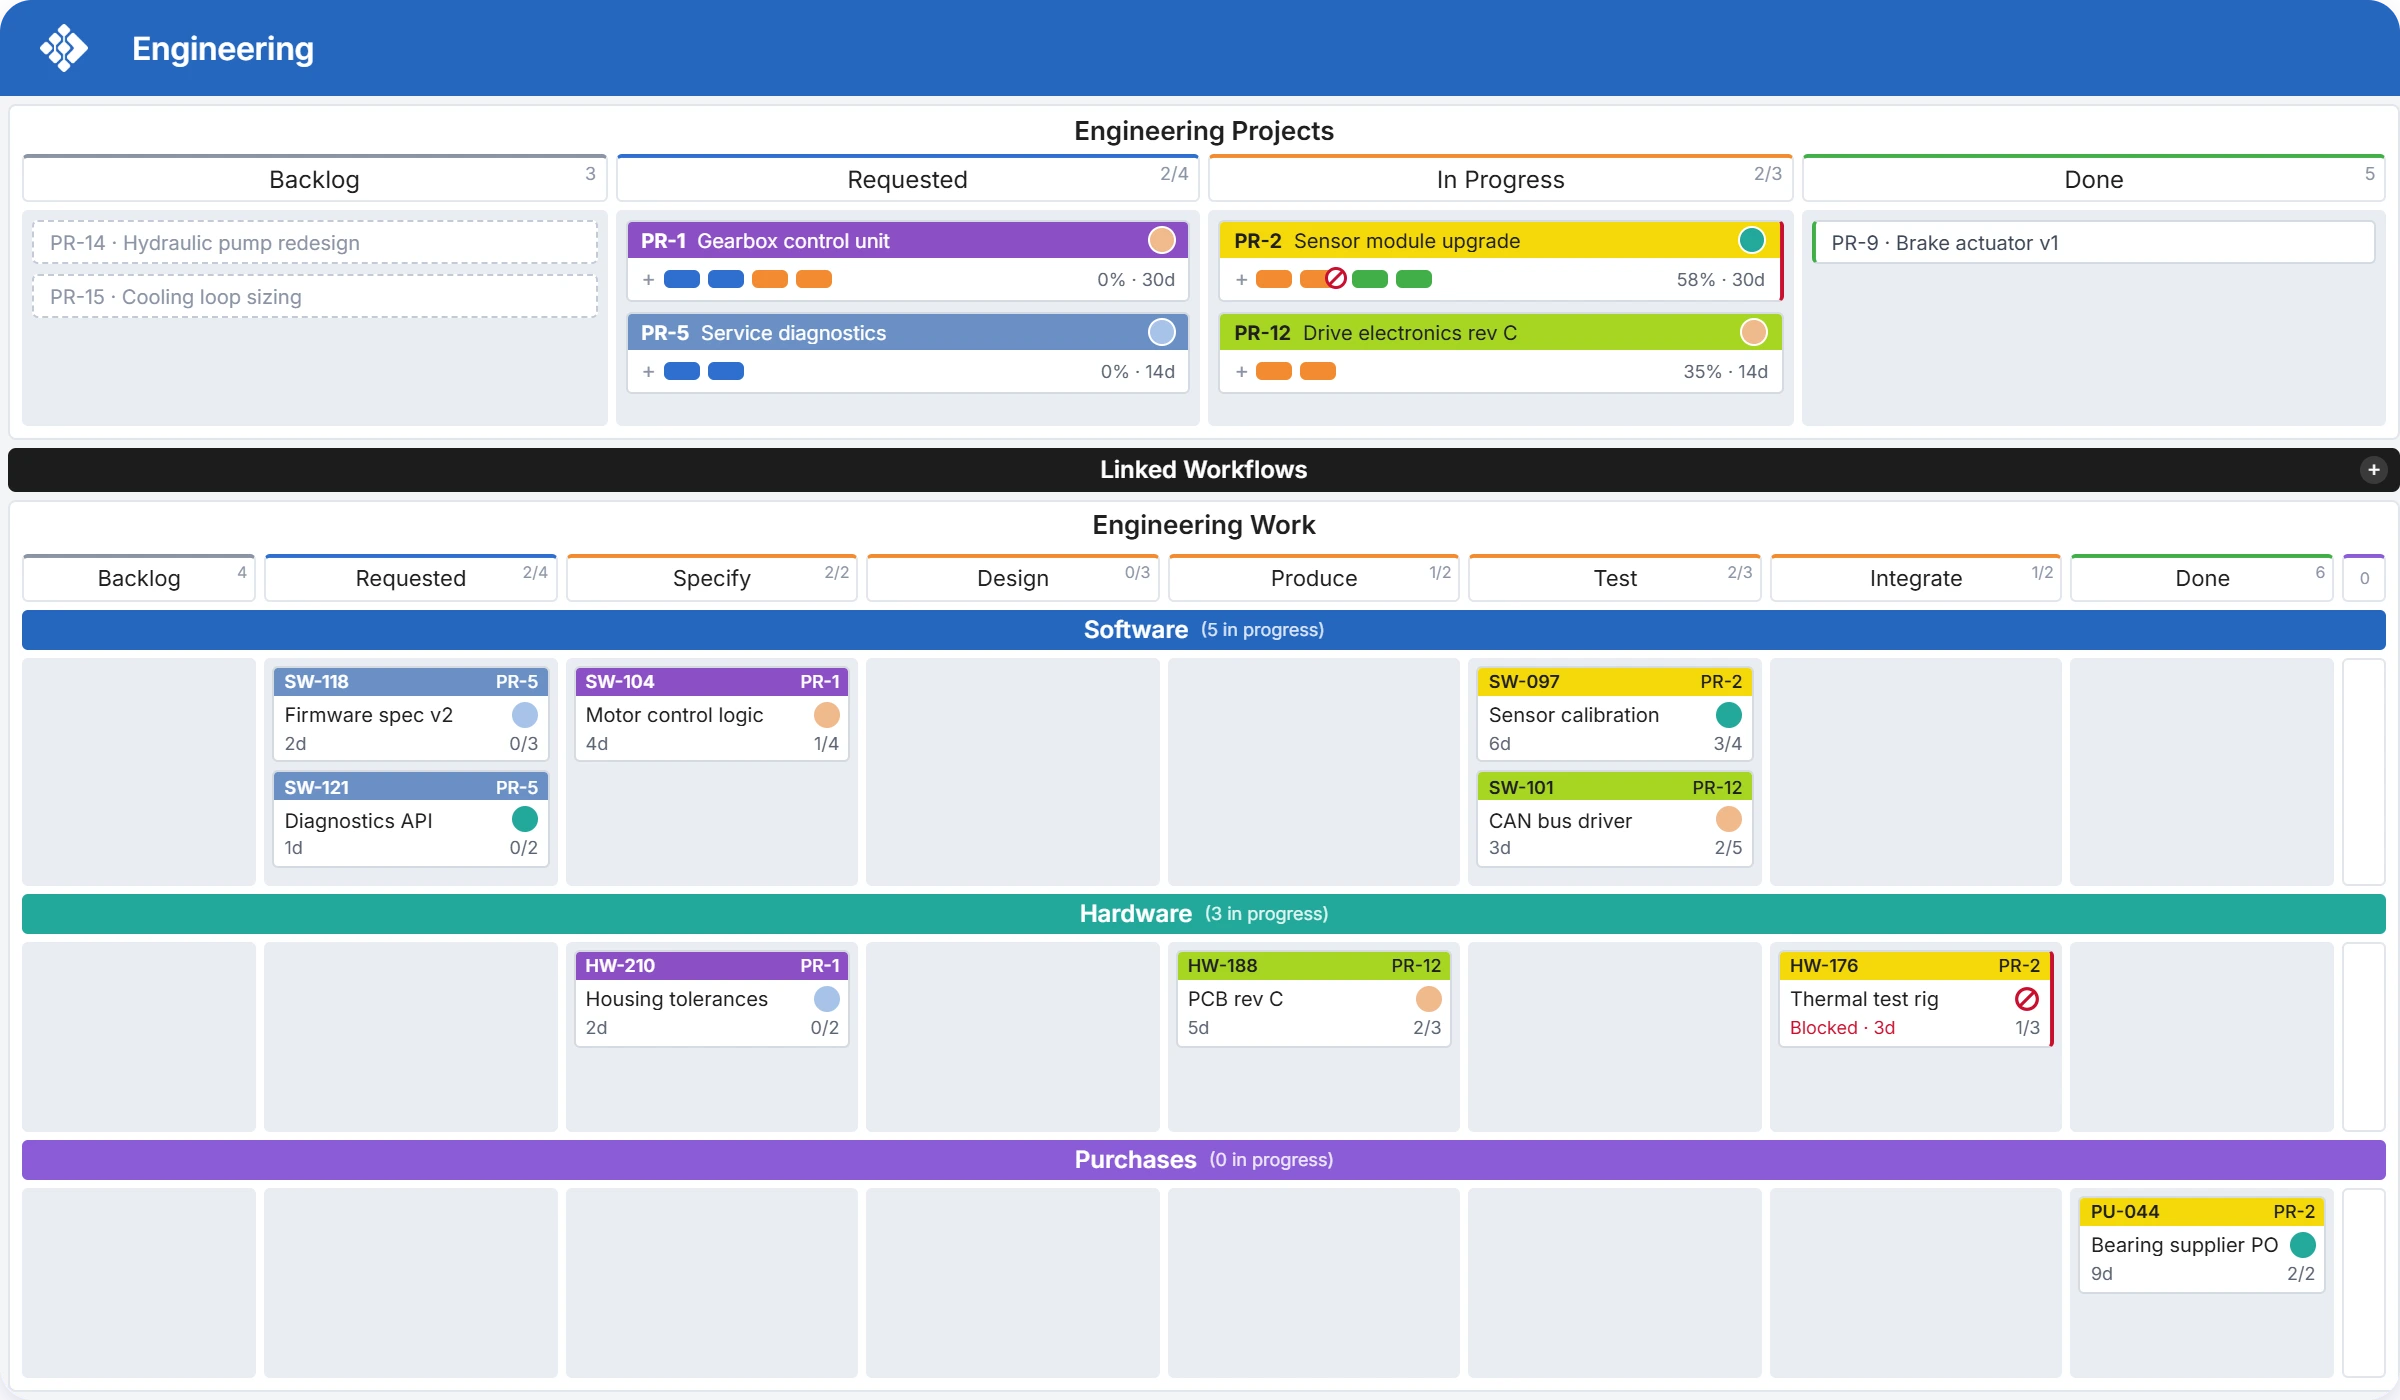This screenshot has width=2400, height=1400.
Task: Open PR-14 Hydraulic pump redesign backlog item
Action: (x=315, y=243)
